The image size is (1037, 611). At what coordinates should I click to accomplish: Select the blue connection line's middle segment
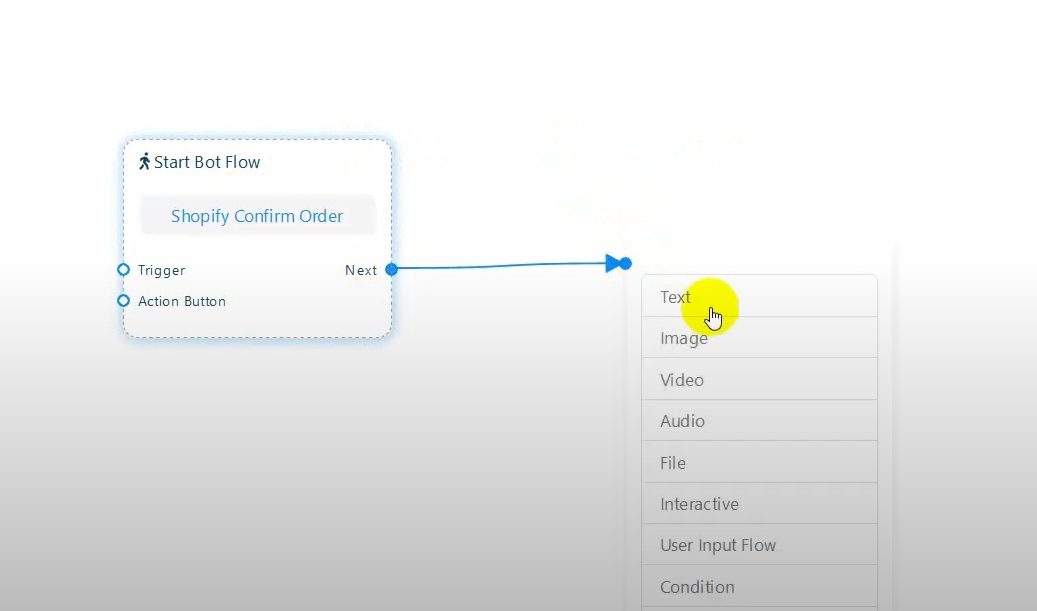500,266
